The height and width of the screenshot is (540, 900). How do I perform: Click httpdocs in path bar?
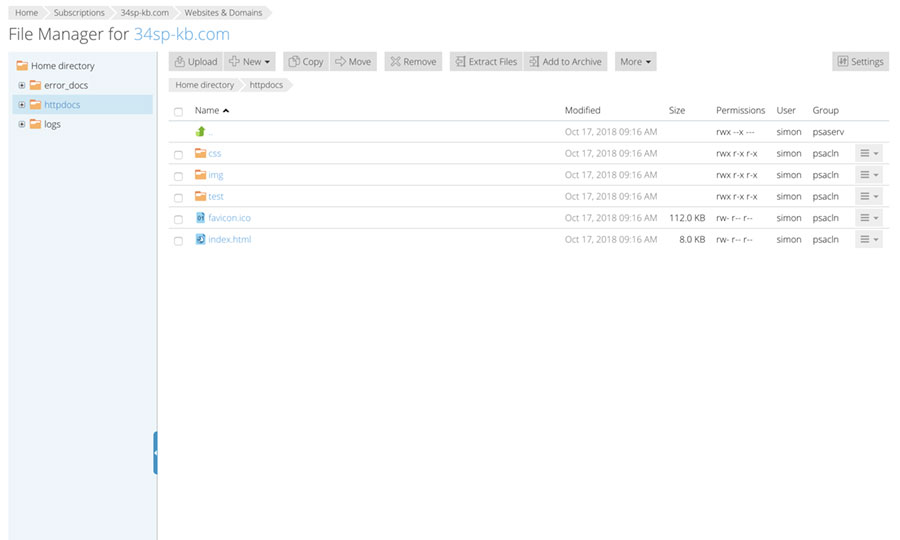266,85
